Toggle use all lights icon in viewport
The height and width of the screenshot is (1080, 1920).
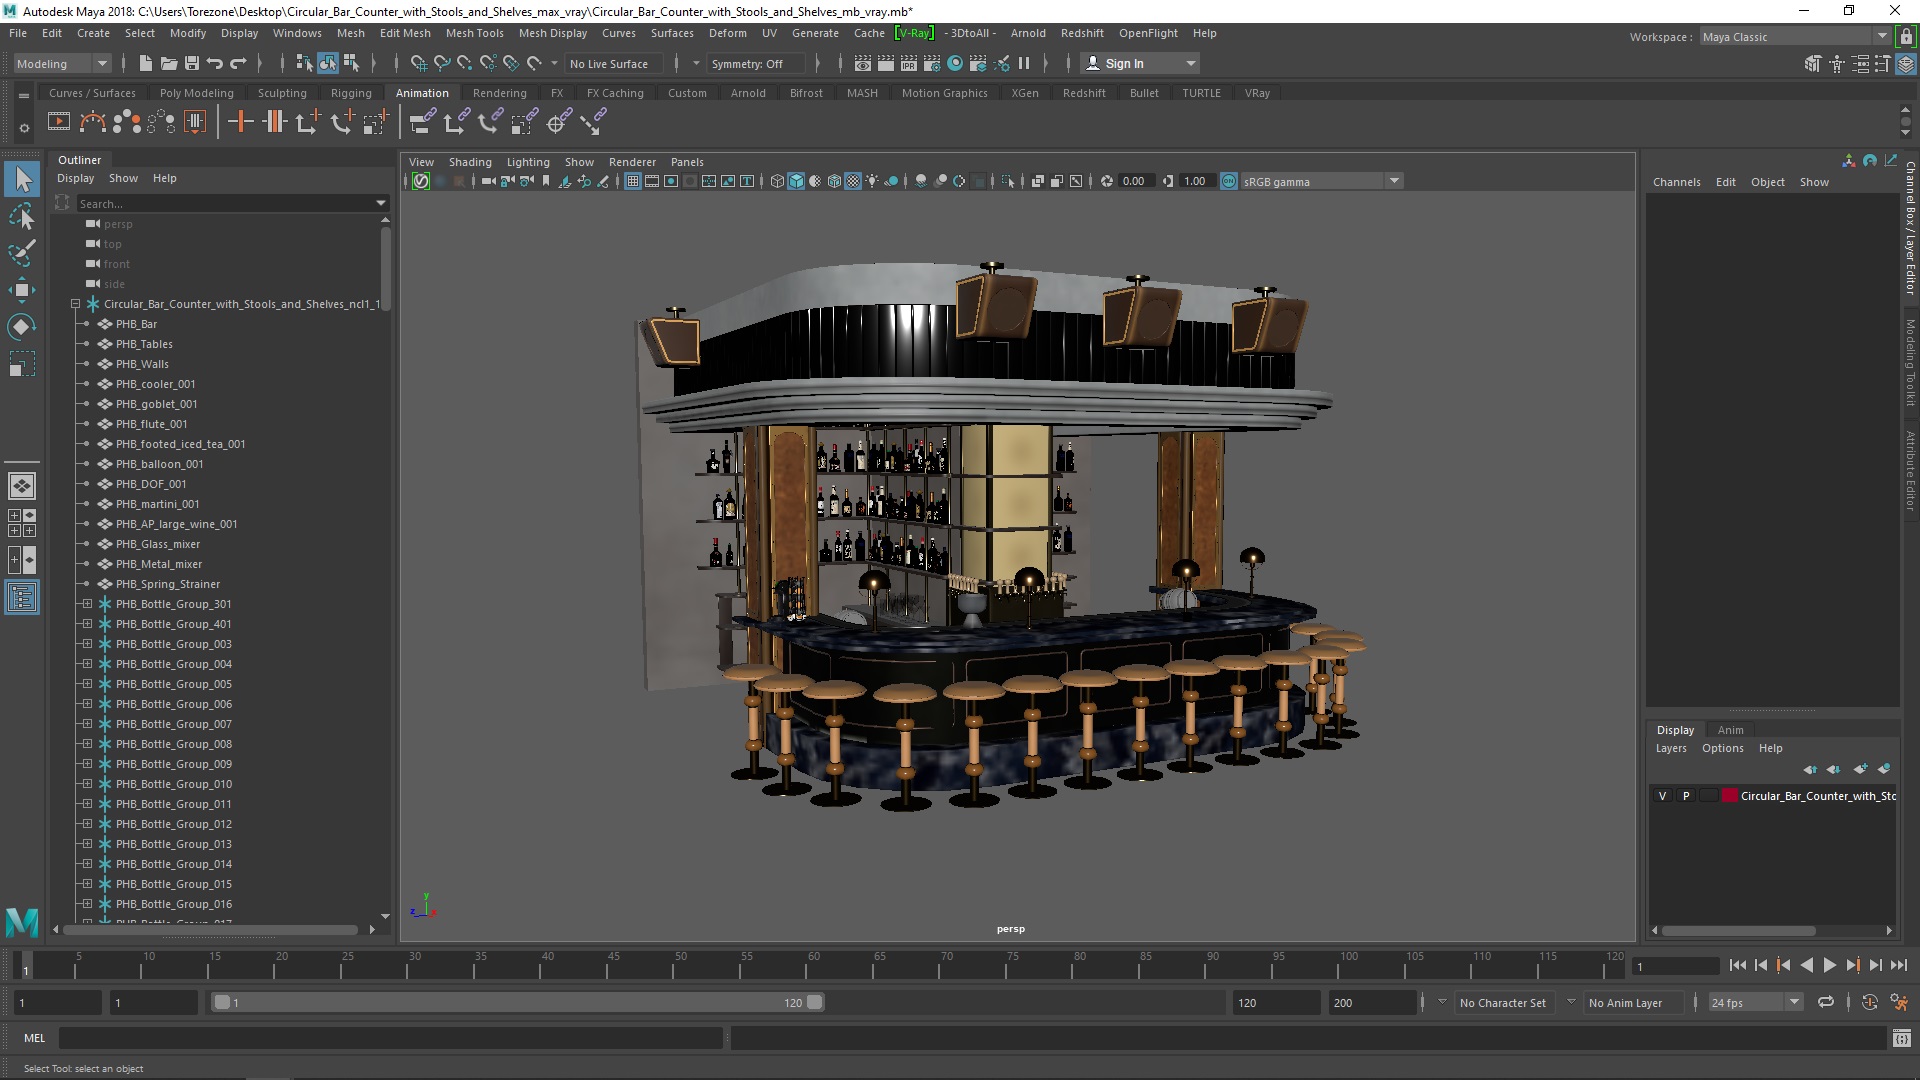pos(872,181)
